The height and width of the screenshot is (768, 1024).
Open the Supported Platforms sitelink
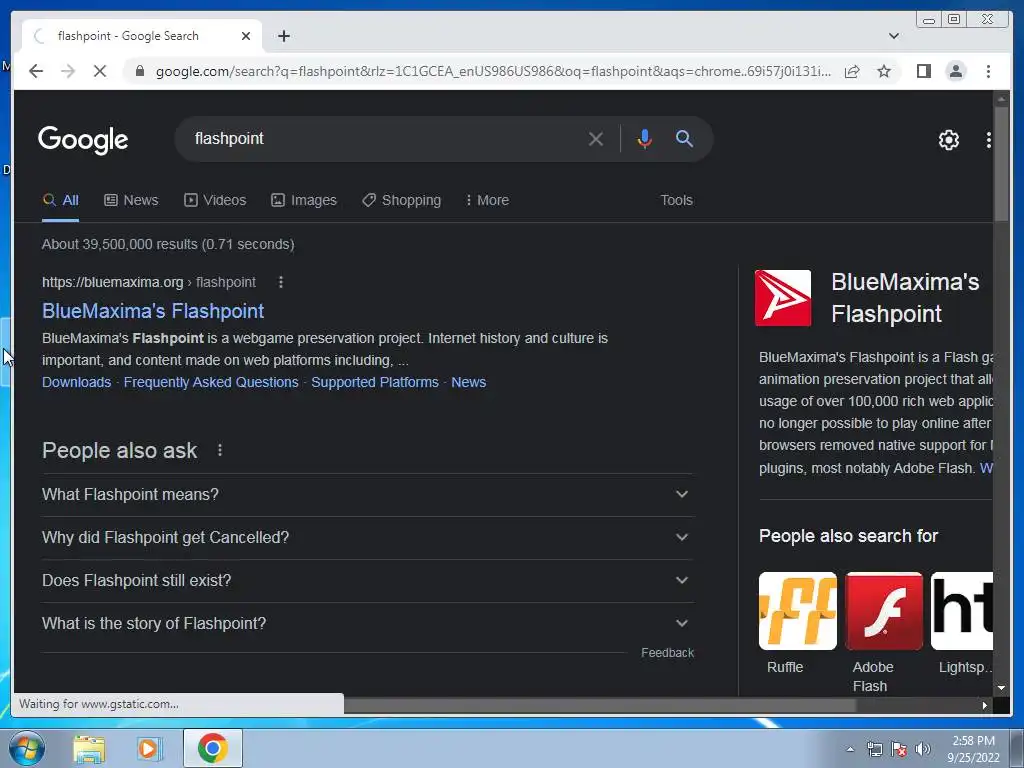(375, 382)
